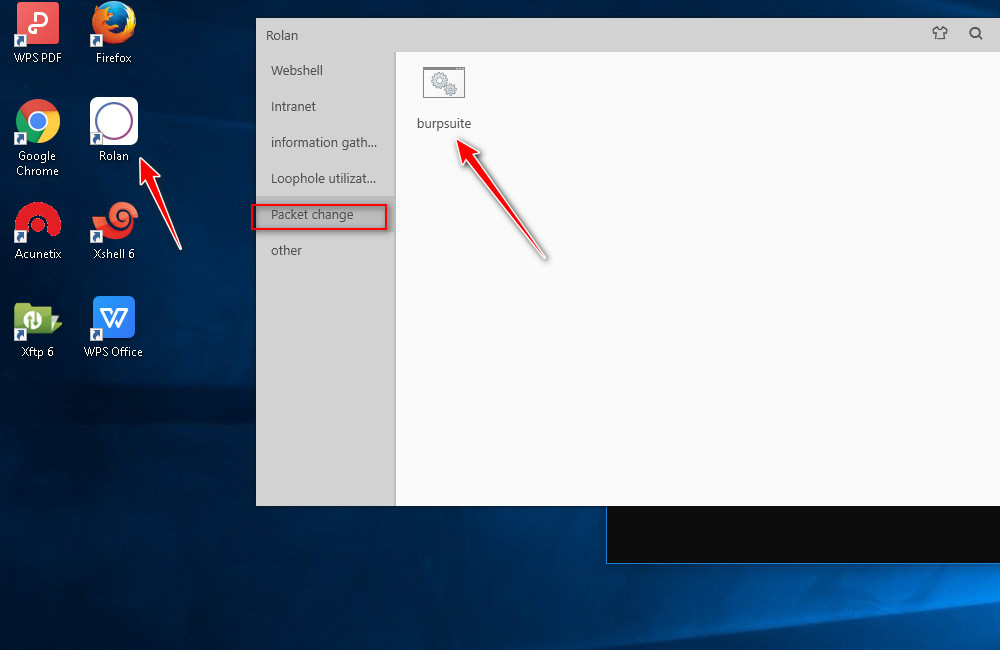Click the Rolan desktop shortcut icon
The image size is (1000, 650).
pos(114,122)
